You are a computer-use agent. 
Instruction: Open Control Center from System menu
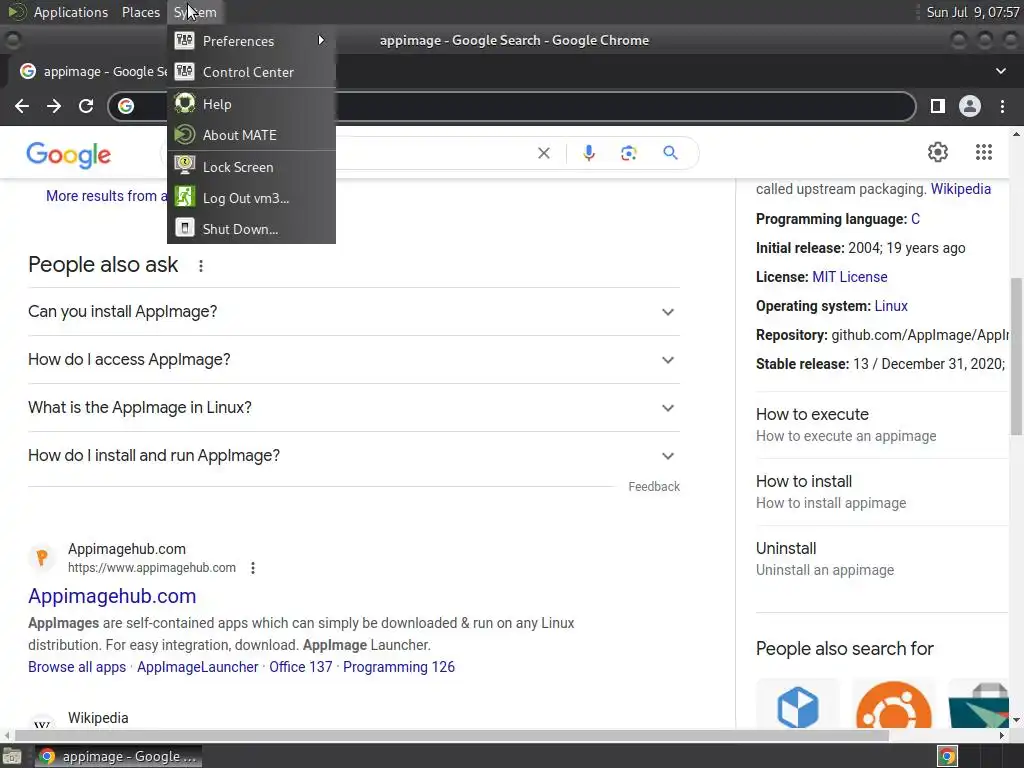251,72
